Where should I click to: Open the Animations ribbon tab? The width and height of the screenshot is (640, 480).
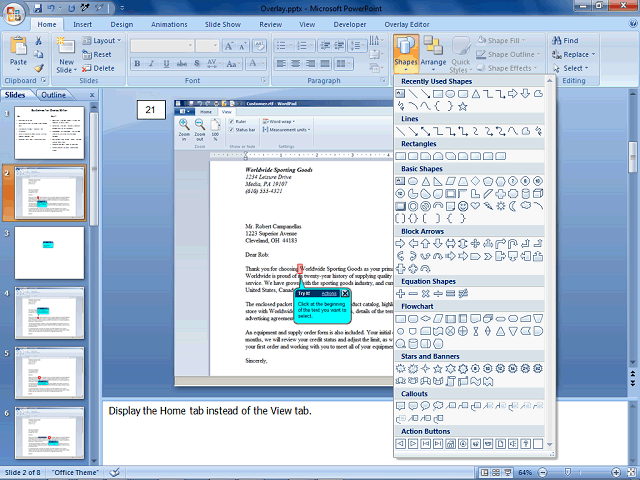(169, 24)
